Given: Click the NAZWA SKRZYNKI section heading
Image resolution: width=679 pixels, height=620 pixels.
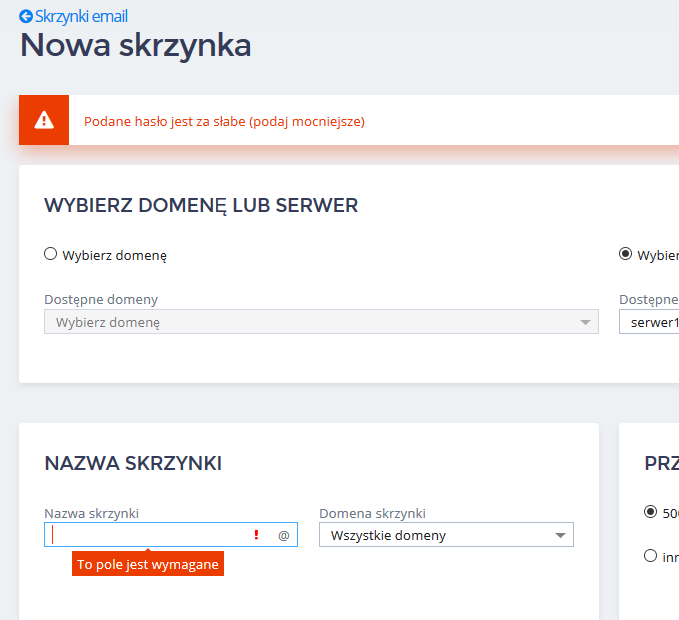Looking at the screenshot, I should (x=133, y=463).
